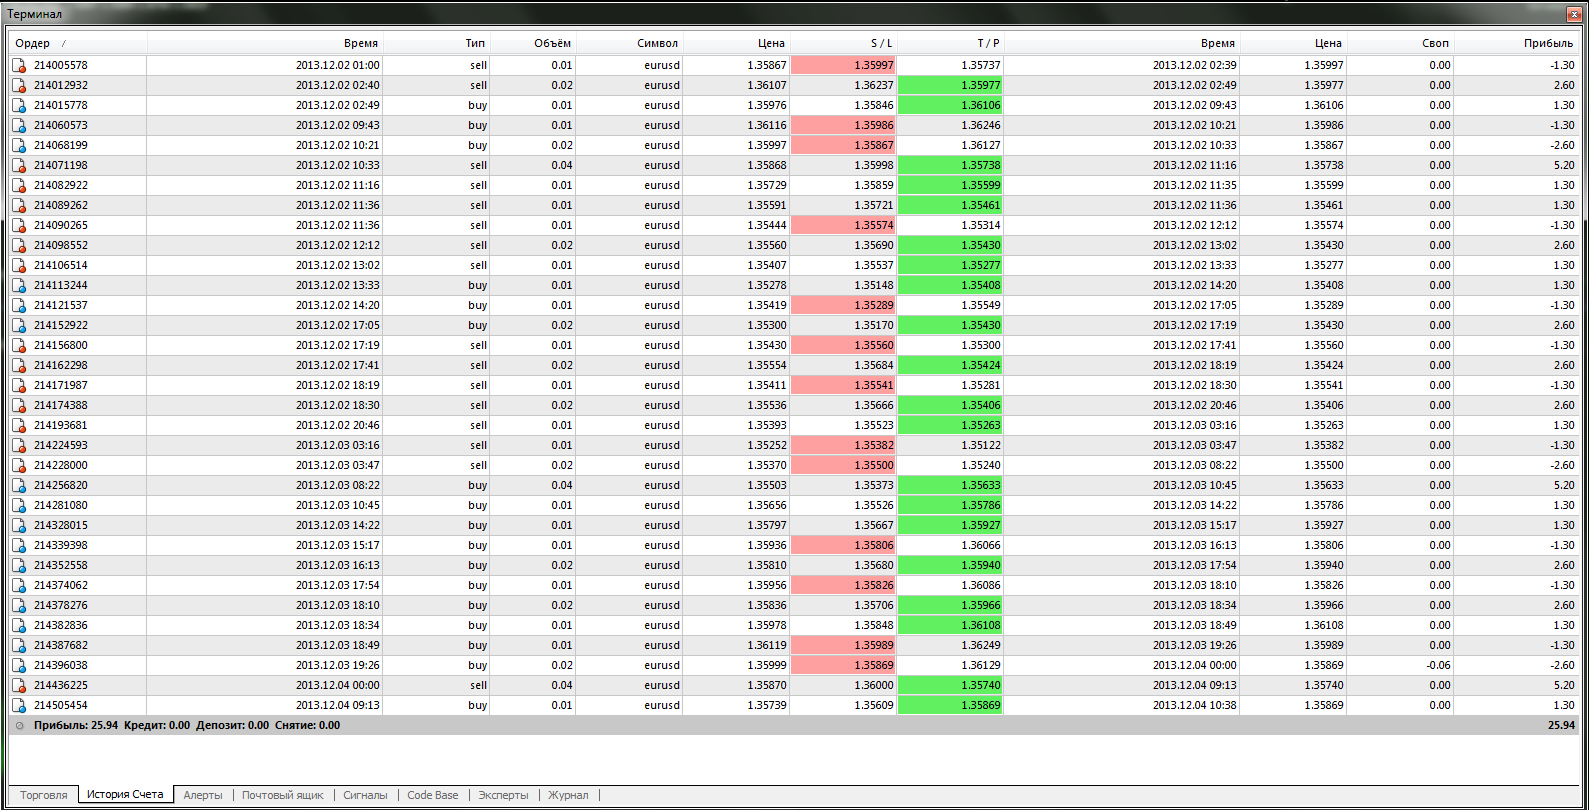Click order icon for 214256820
This screenshot has height=810, width=1589.
tap(19, 485)
